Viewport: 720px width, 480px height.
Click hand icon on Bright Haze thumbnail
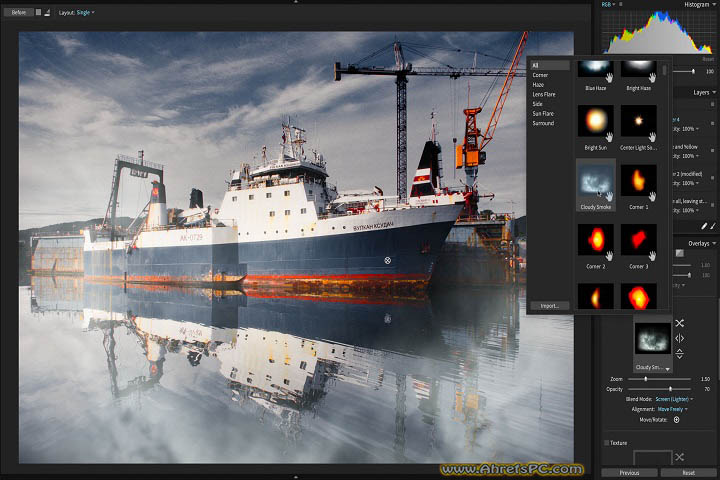(652, 77)
